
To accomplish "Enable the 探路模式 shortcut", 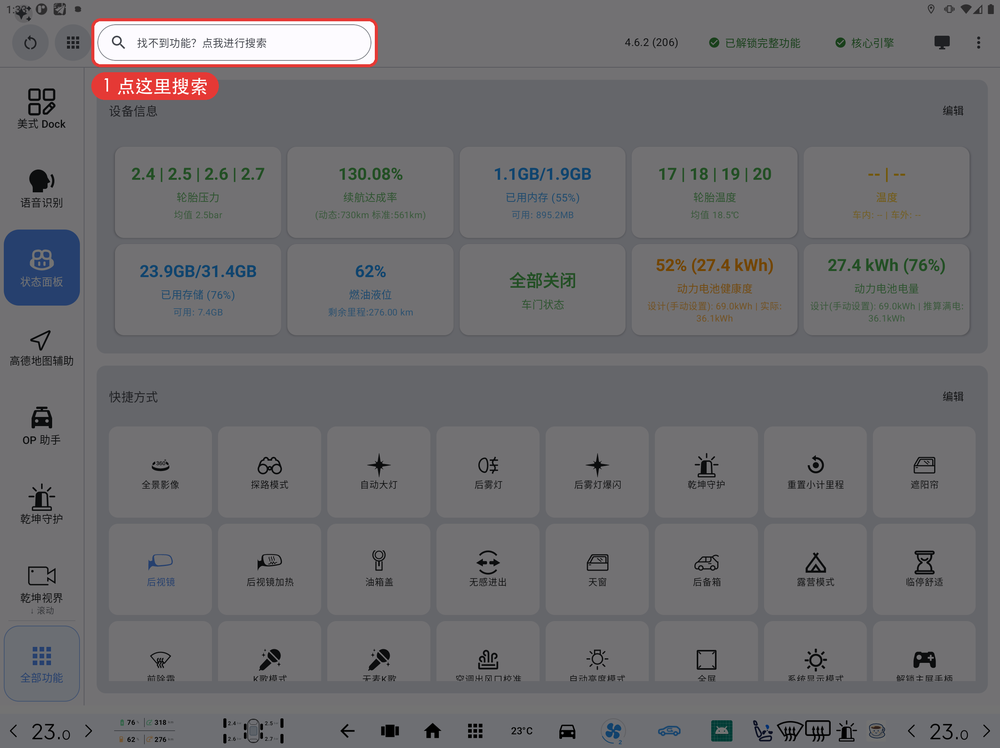I will 269,472.
